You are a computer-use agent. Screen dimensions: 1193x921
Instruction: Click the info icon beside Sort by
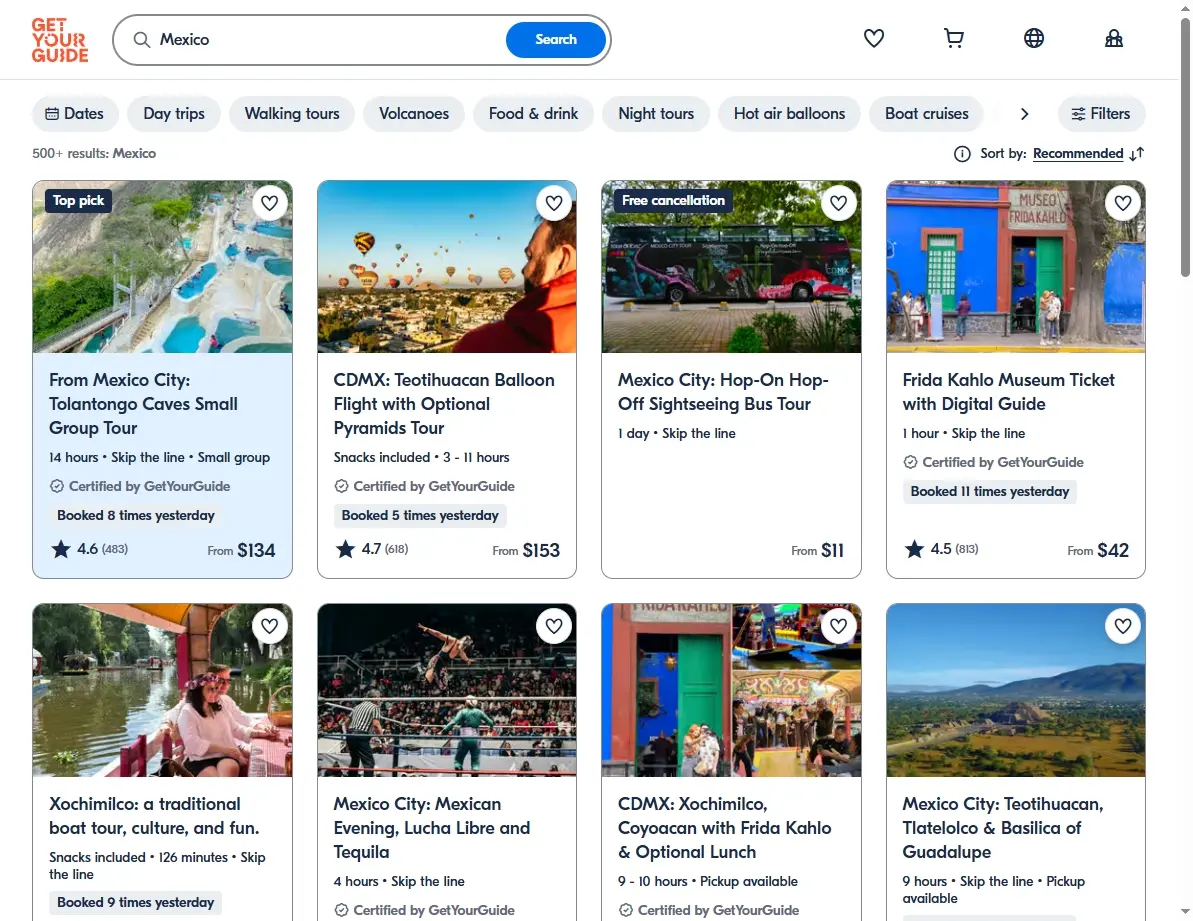[962, 154]
